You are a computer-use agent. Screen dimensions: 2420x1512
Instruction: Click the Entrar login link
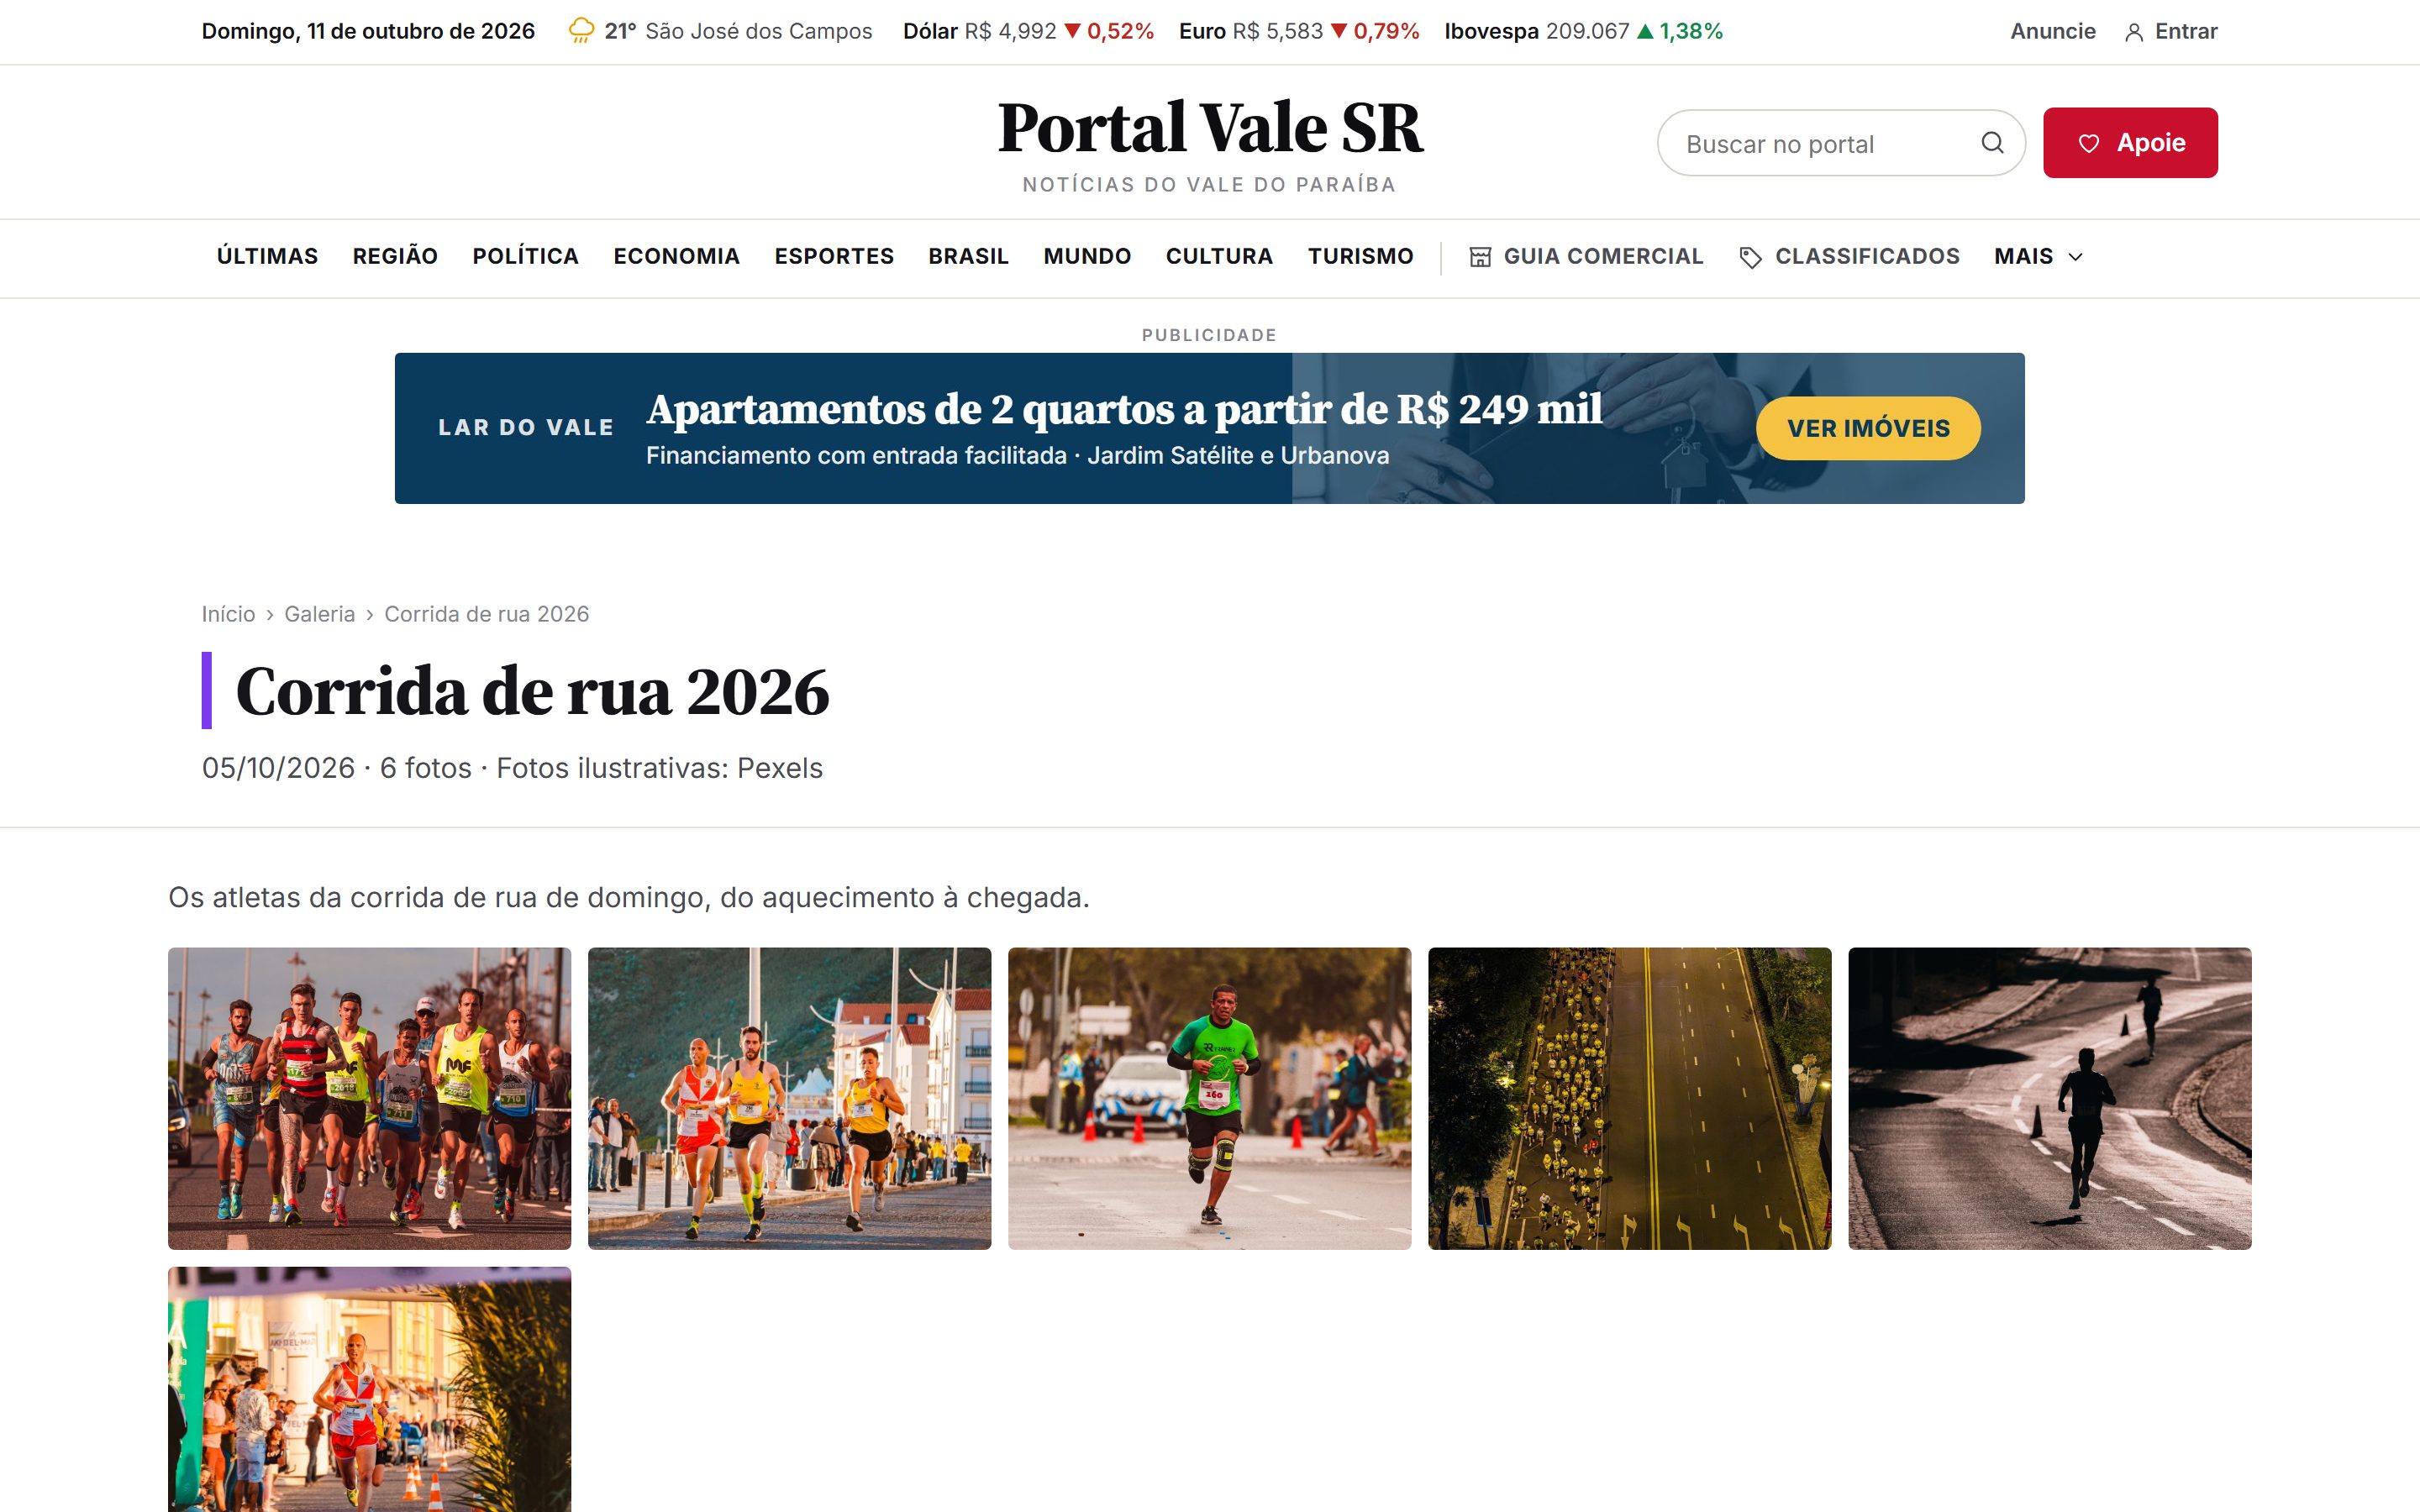coord(2170,31)
